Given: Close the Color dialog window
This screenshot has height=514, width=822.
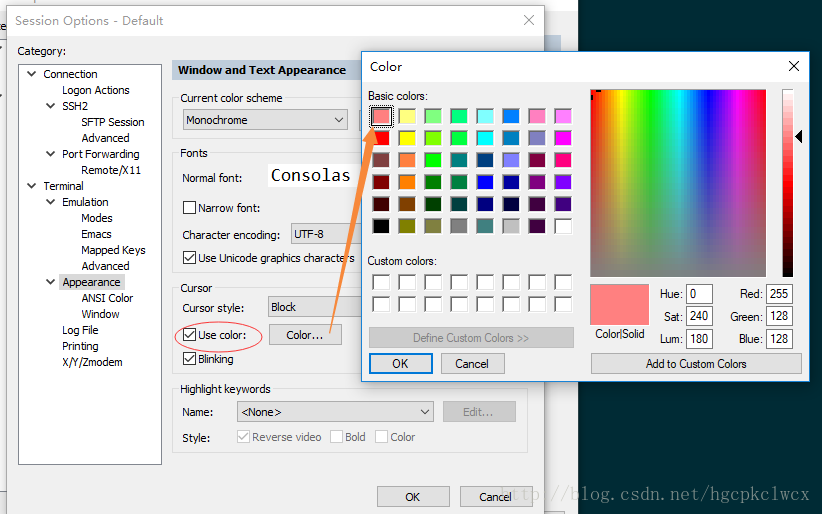Looking at the screenshot, I should [x=794, y=66].
